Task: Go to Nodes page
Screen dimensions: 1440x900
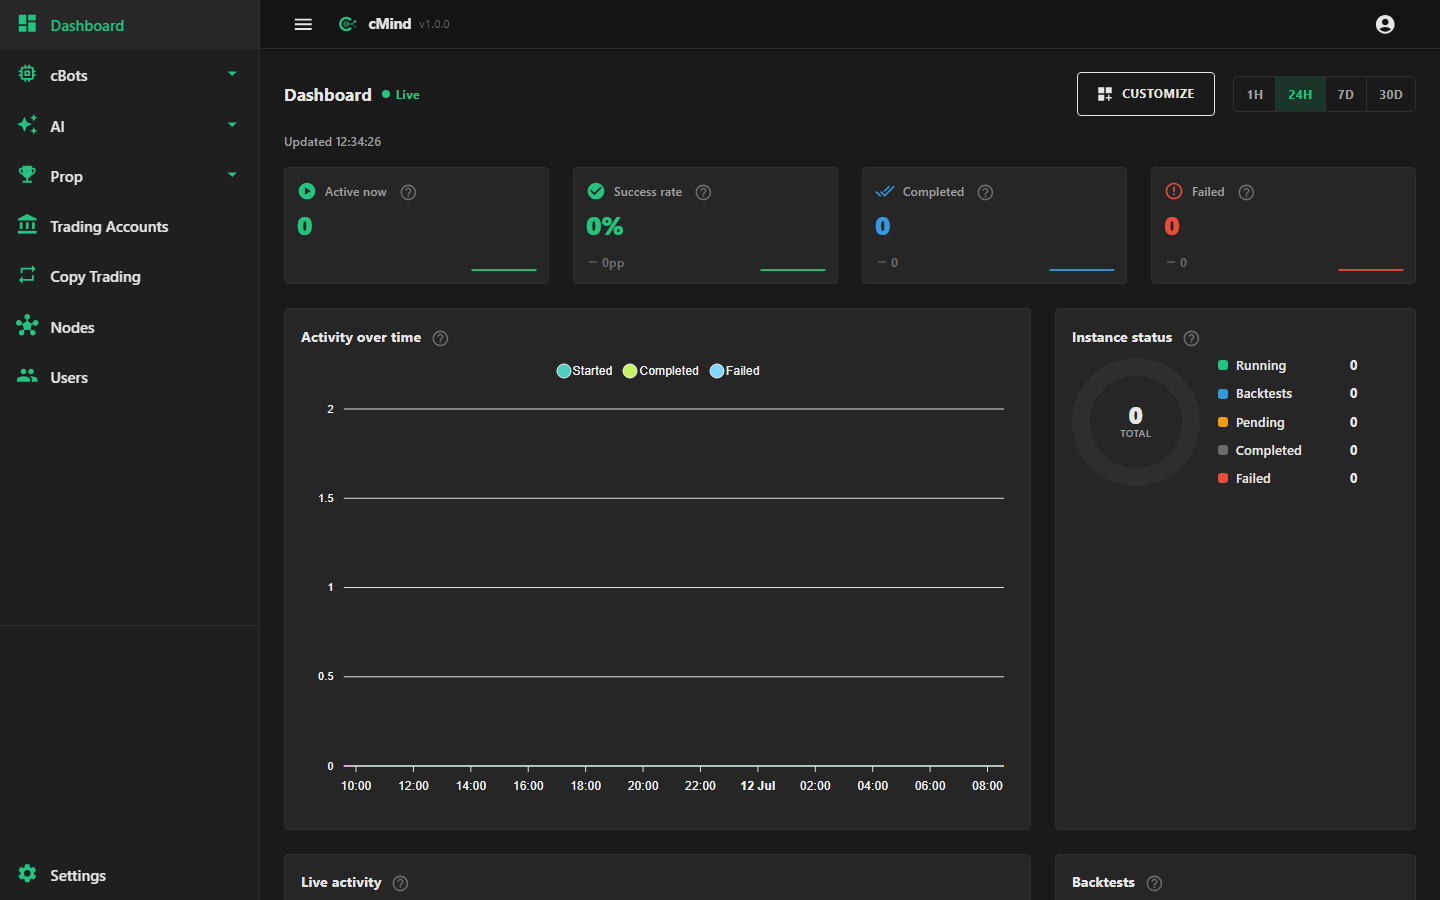Action: (130, 327)
